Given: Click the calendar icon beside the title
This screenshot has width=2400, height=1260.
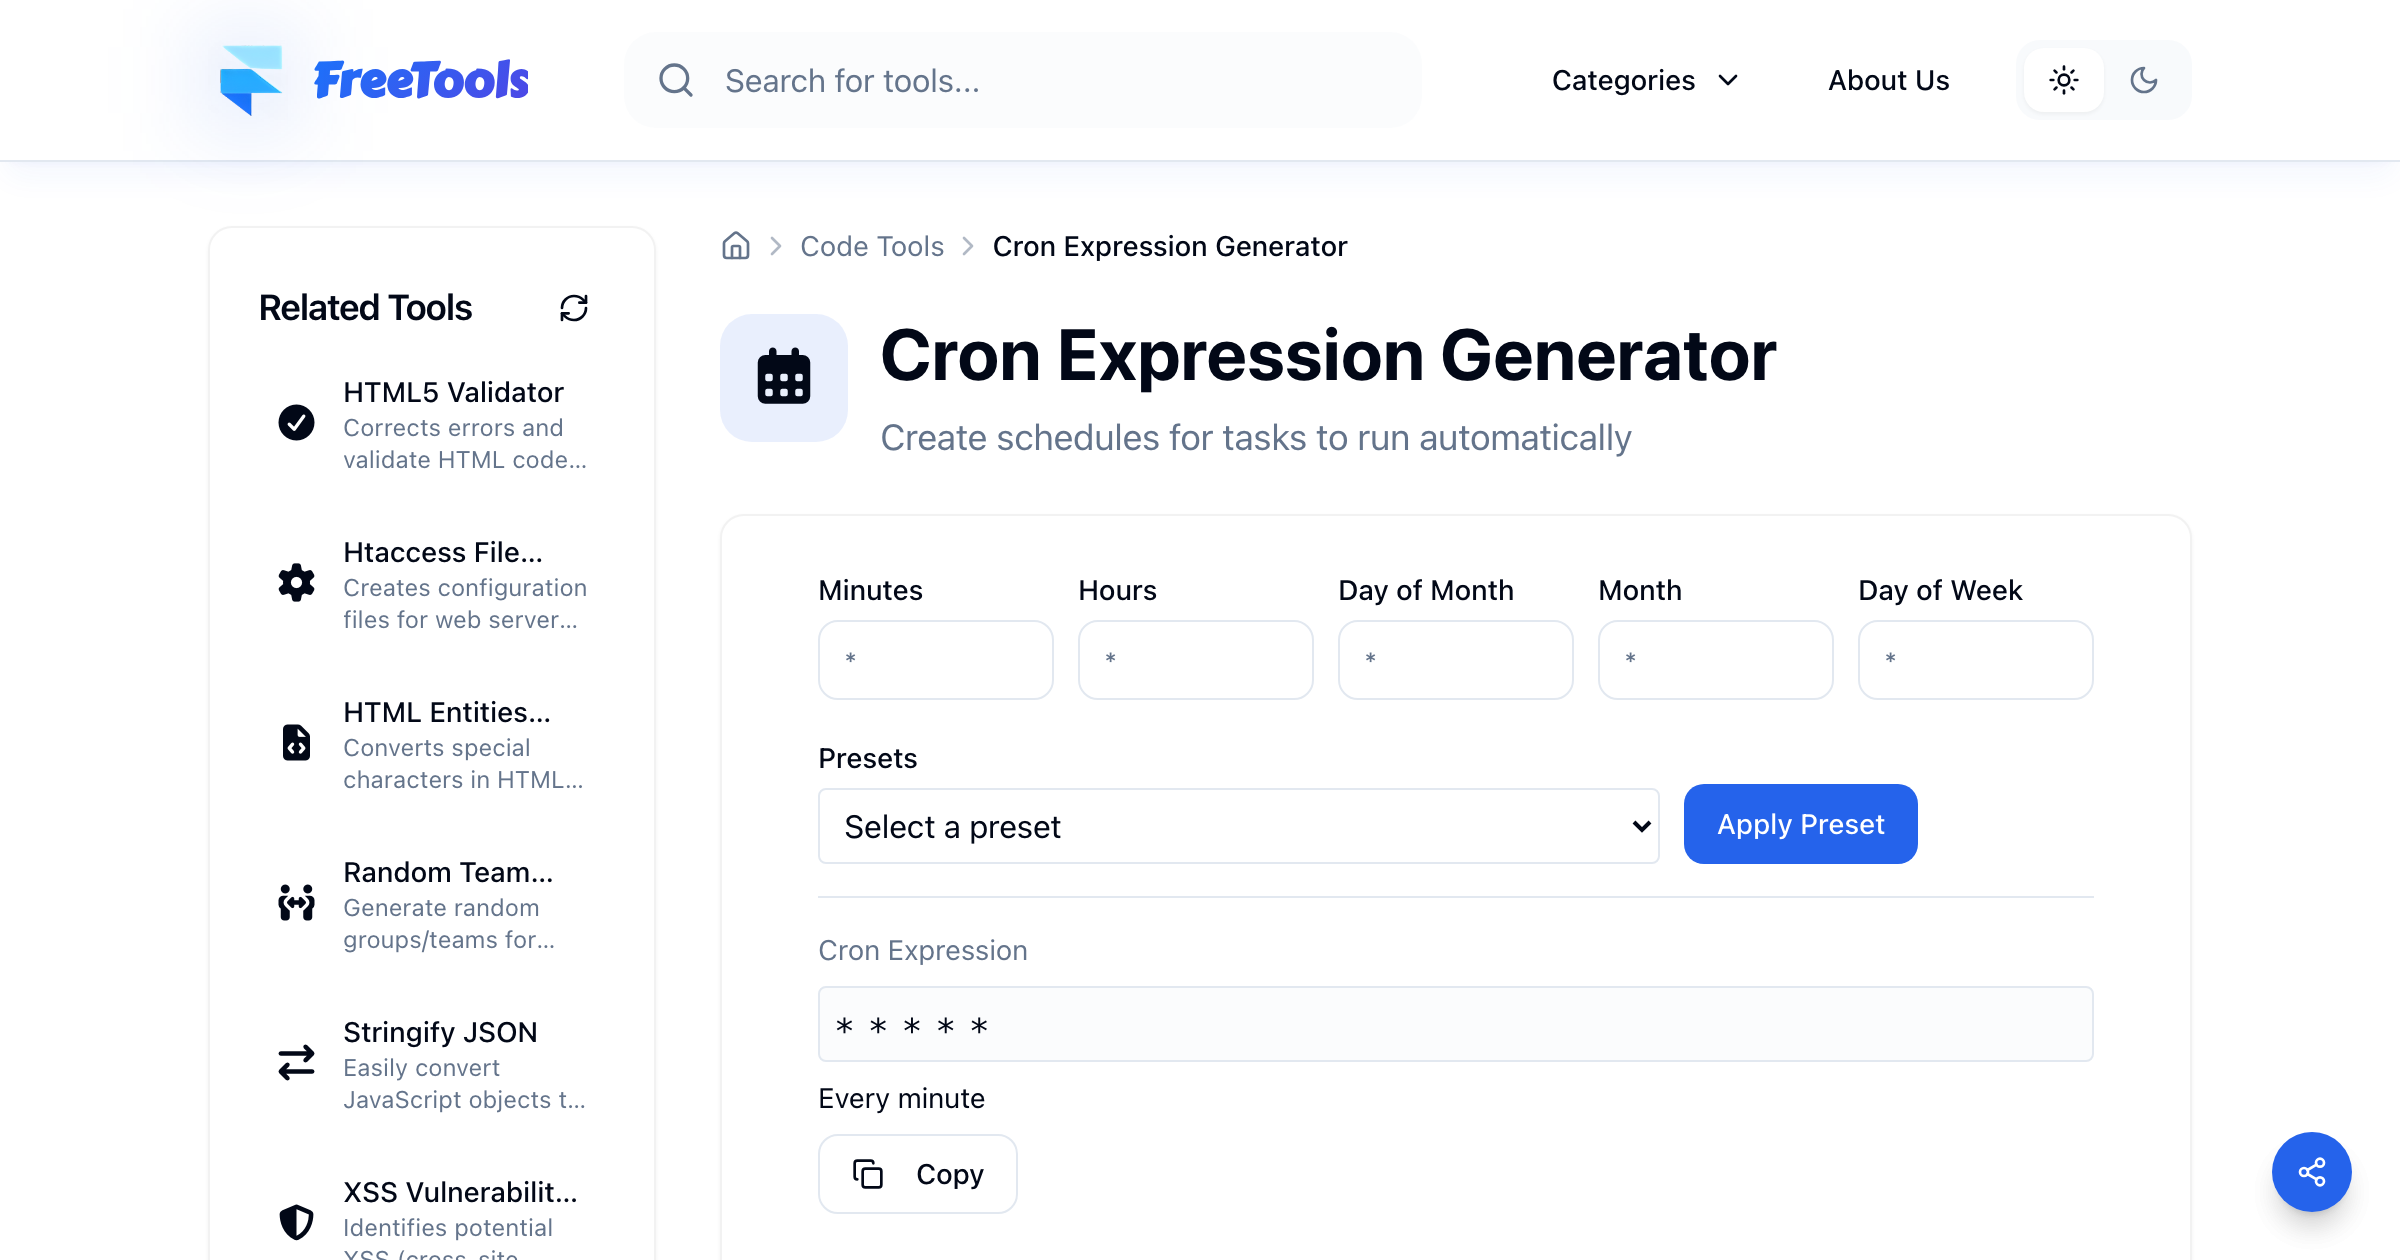Looking at the screenshot, I should point(784,378).
